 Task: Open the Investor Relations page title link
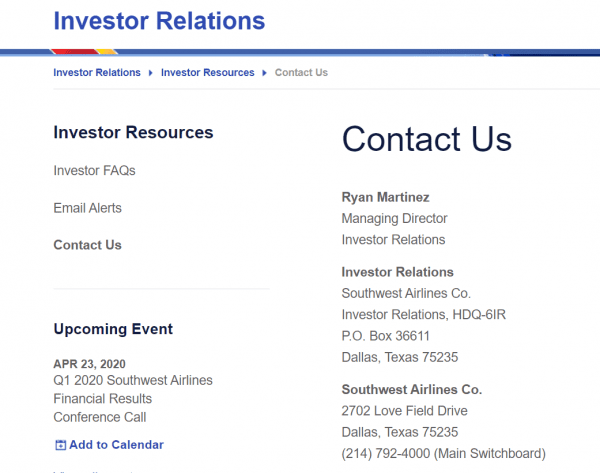(x=159, y=21)
